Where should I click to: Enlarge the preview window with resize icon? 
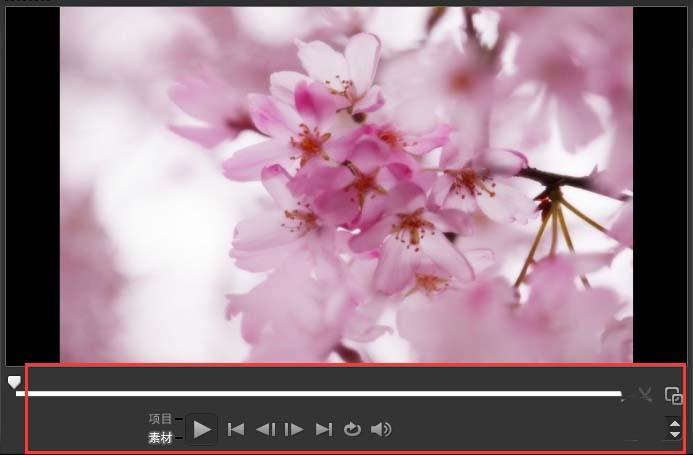tap(673, 396)
